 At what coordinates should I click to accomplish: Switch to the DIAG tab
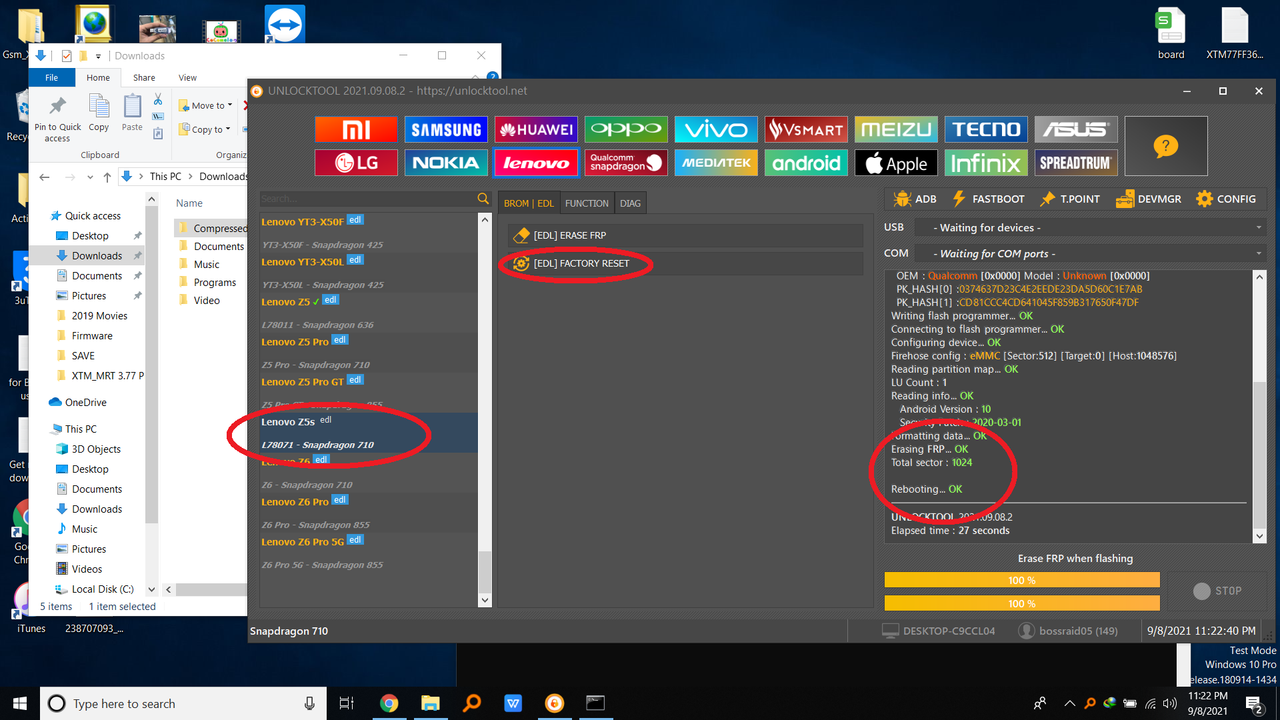pyautogui.click(x=630, y=203)
